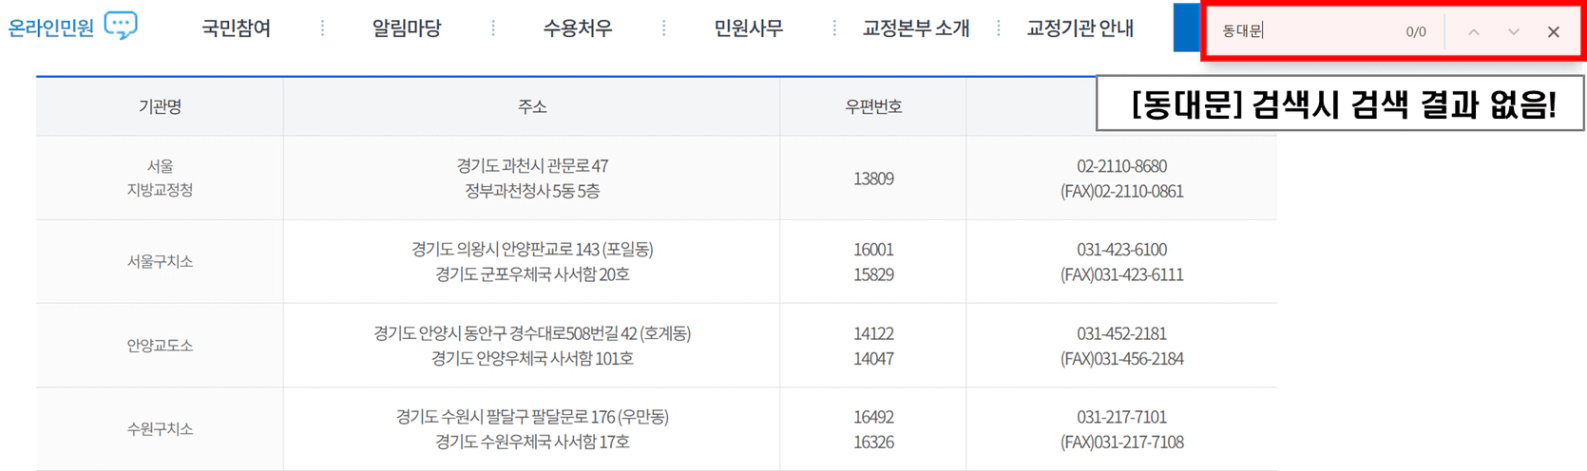Viewport: 1587px width, 471px height.
Task: Select the 안양교도소 institution cell
Action: [160, 346]
